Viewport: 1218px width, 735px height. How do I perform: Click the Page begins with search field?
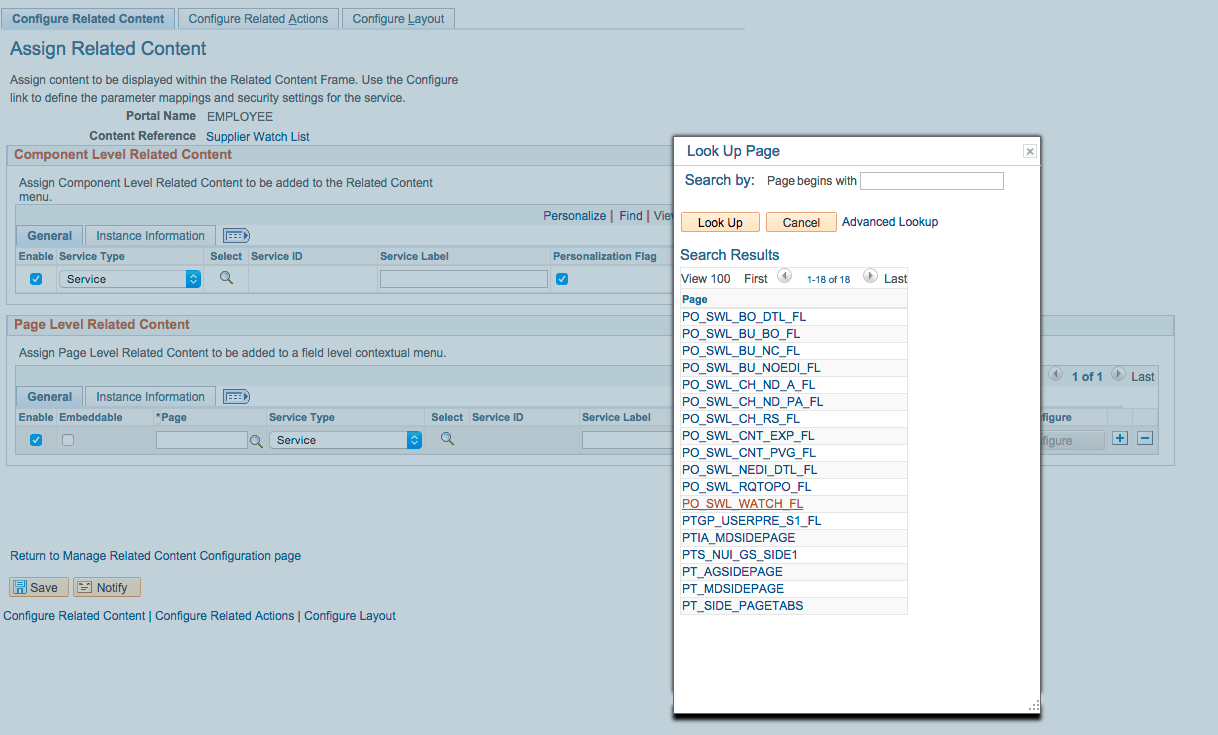[931, 181]
